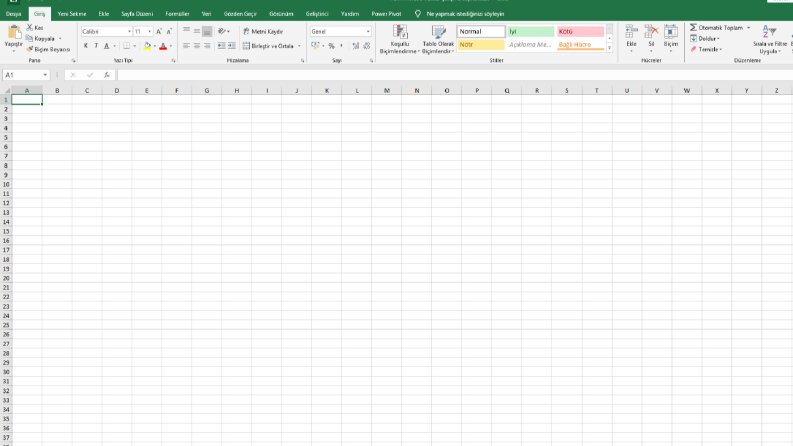Apply the Normal cell style
Screen dimensions: 793x446
tap(481, 31)
